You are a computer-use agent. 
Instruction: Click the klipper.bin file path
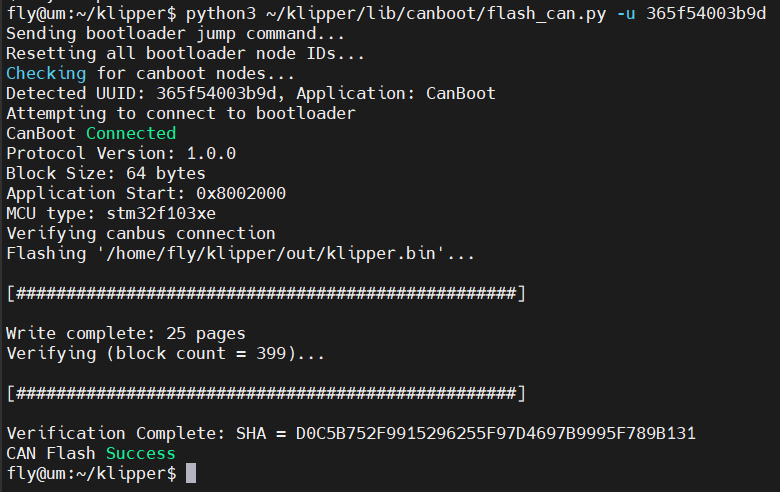click(x=271, y=254)
